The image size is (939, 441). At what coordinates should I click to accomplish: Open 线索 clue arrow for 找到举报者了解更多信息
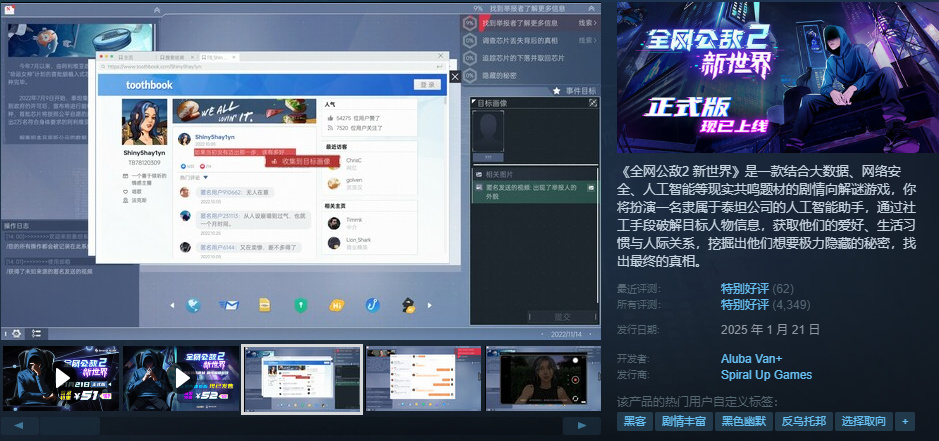tap(587, 23)
